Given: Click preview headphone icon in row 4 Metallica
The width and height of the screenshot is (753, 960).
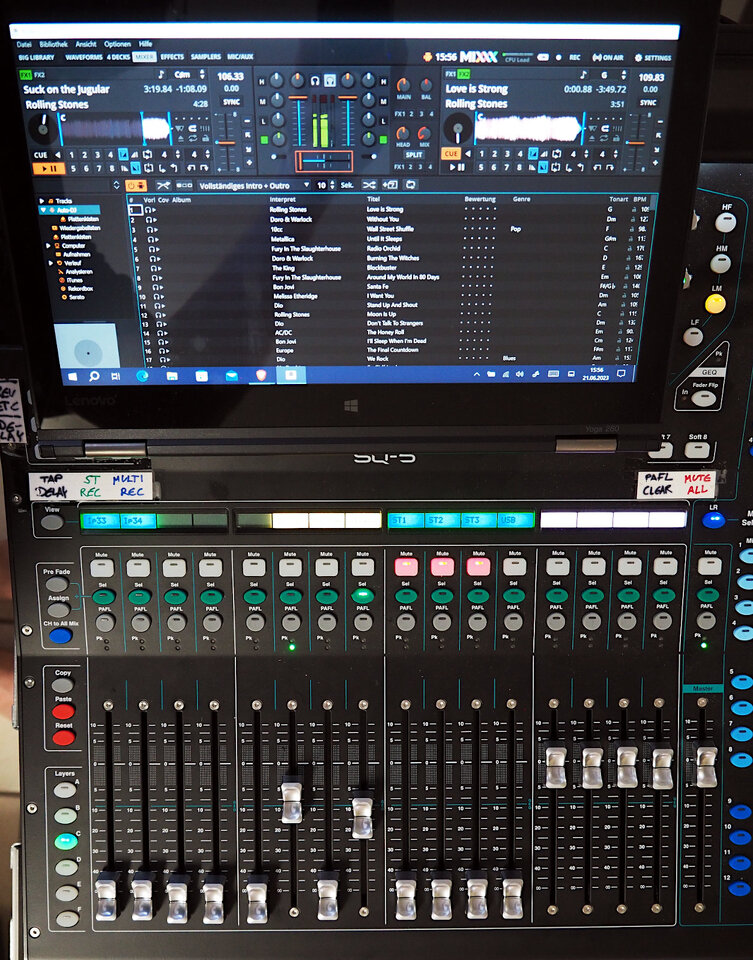Looking at the screenshot, I should (x=151, y=239).
